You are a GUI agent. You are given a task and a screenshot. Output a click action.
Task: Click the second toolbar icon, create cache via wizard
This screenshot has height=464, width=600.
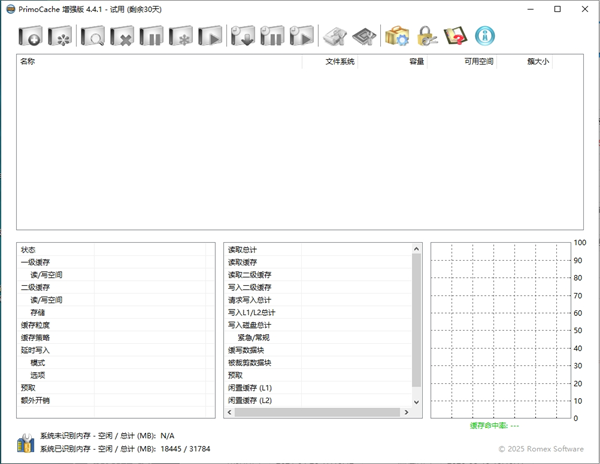click(60, 36)
